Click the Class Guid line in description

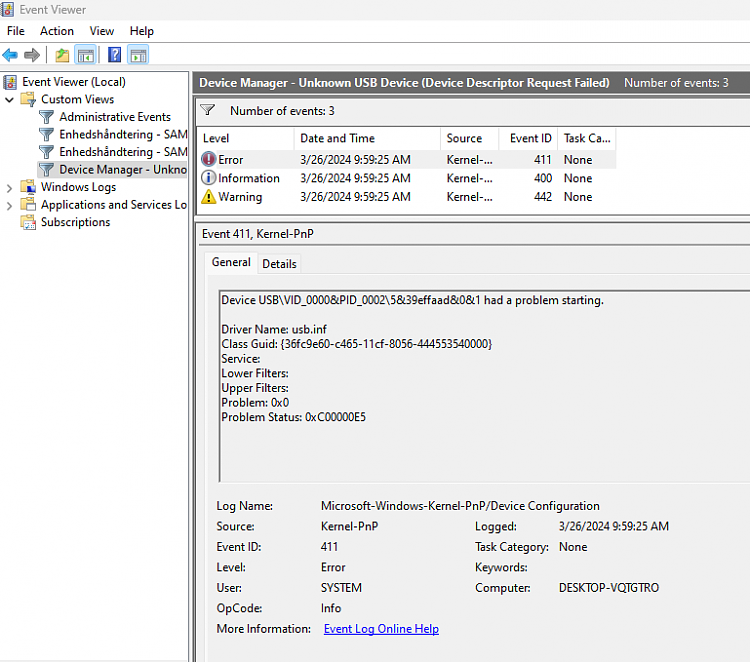(356, 344)
